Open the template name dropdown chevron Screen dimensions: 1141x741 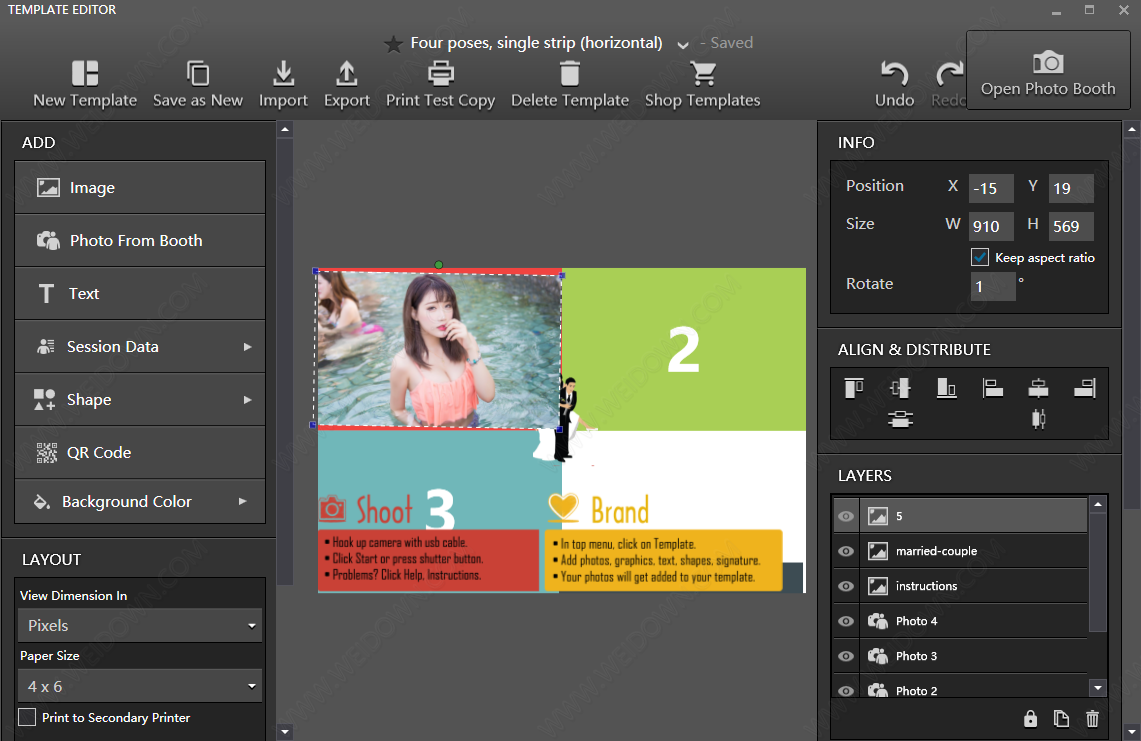click(683, 45)
